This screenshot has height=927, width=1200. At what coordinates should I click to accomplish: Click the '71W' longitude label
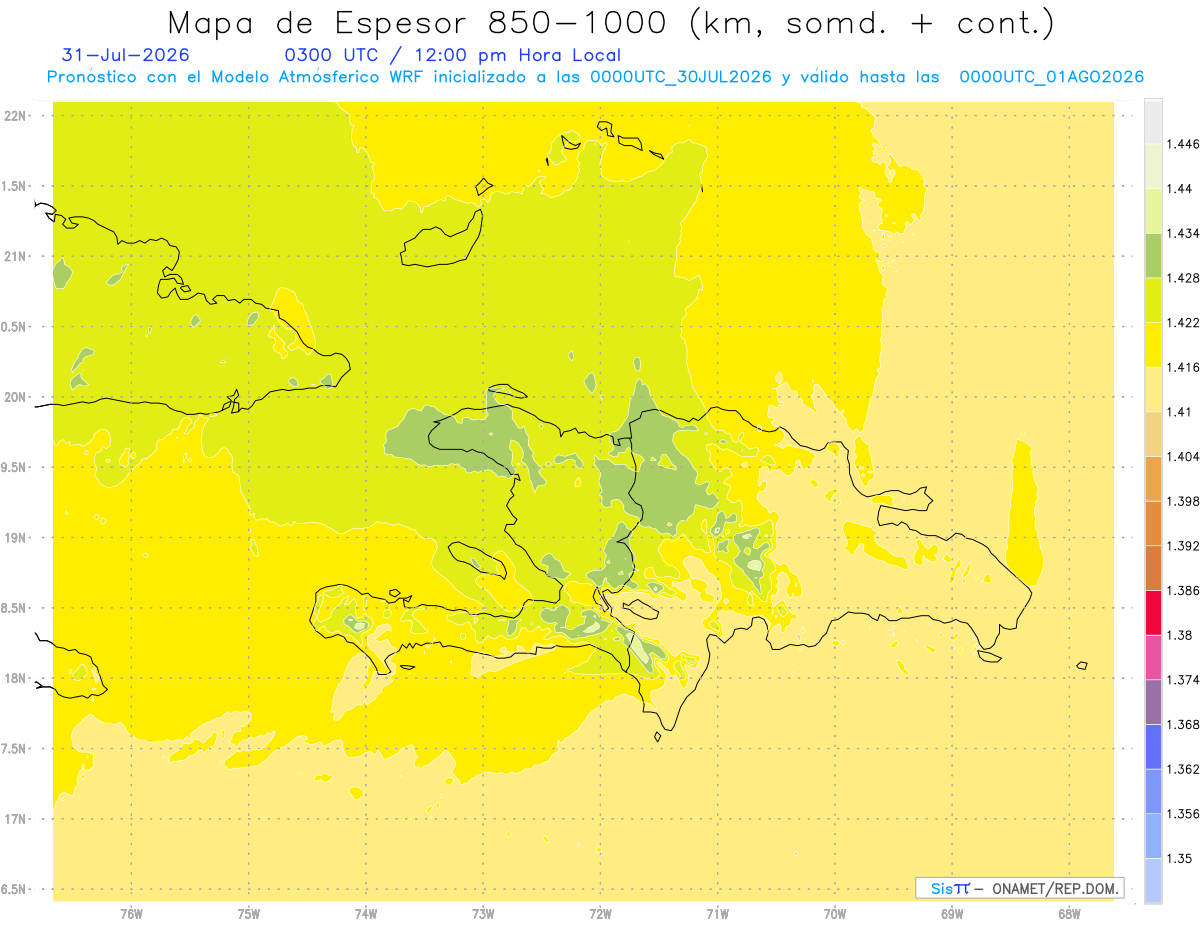point(717,914)
